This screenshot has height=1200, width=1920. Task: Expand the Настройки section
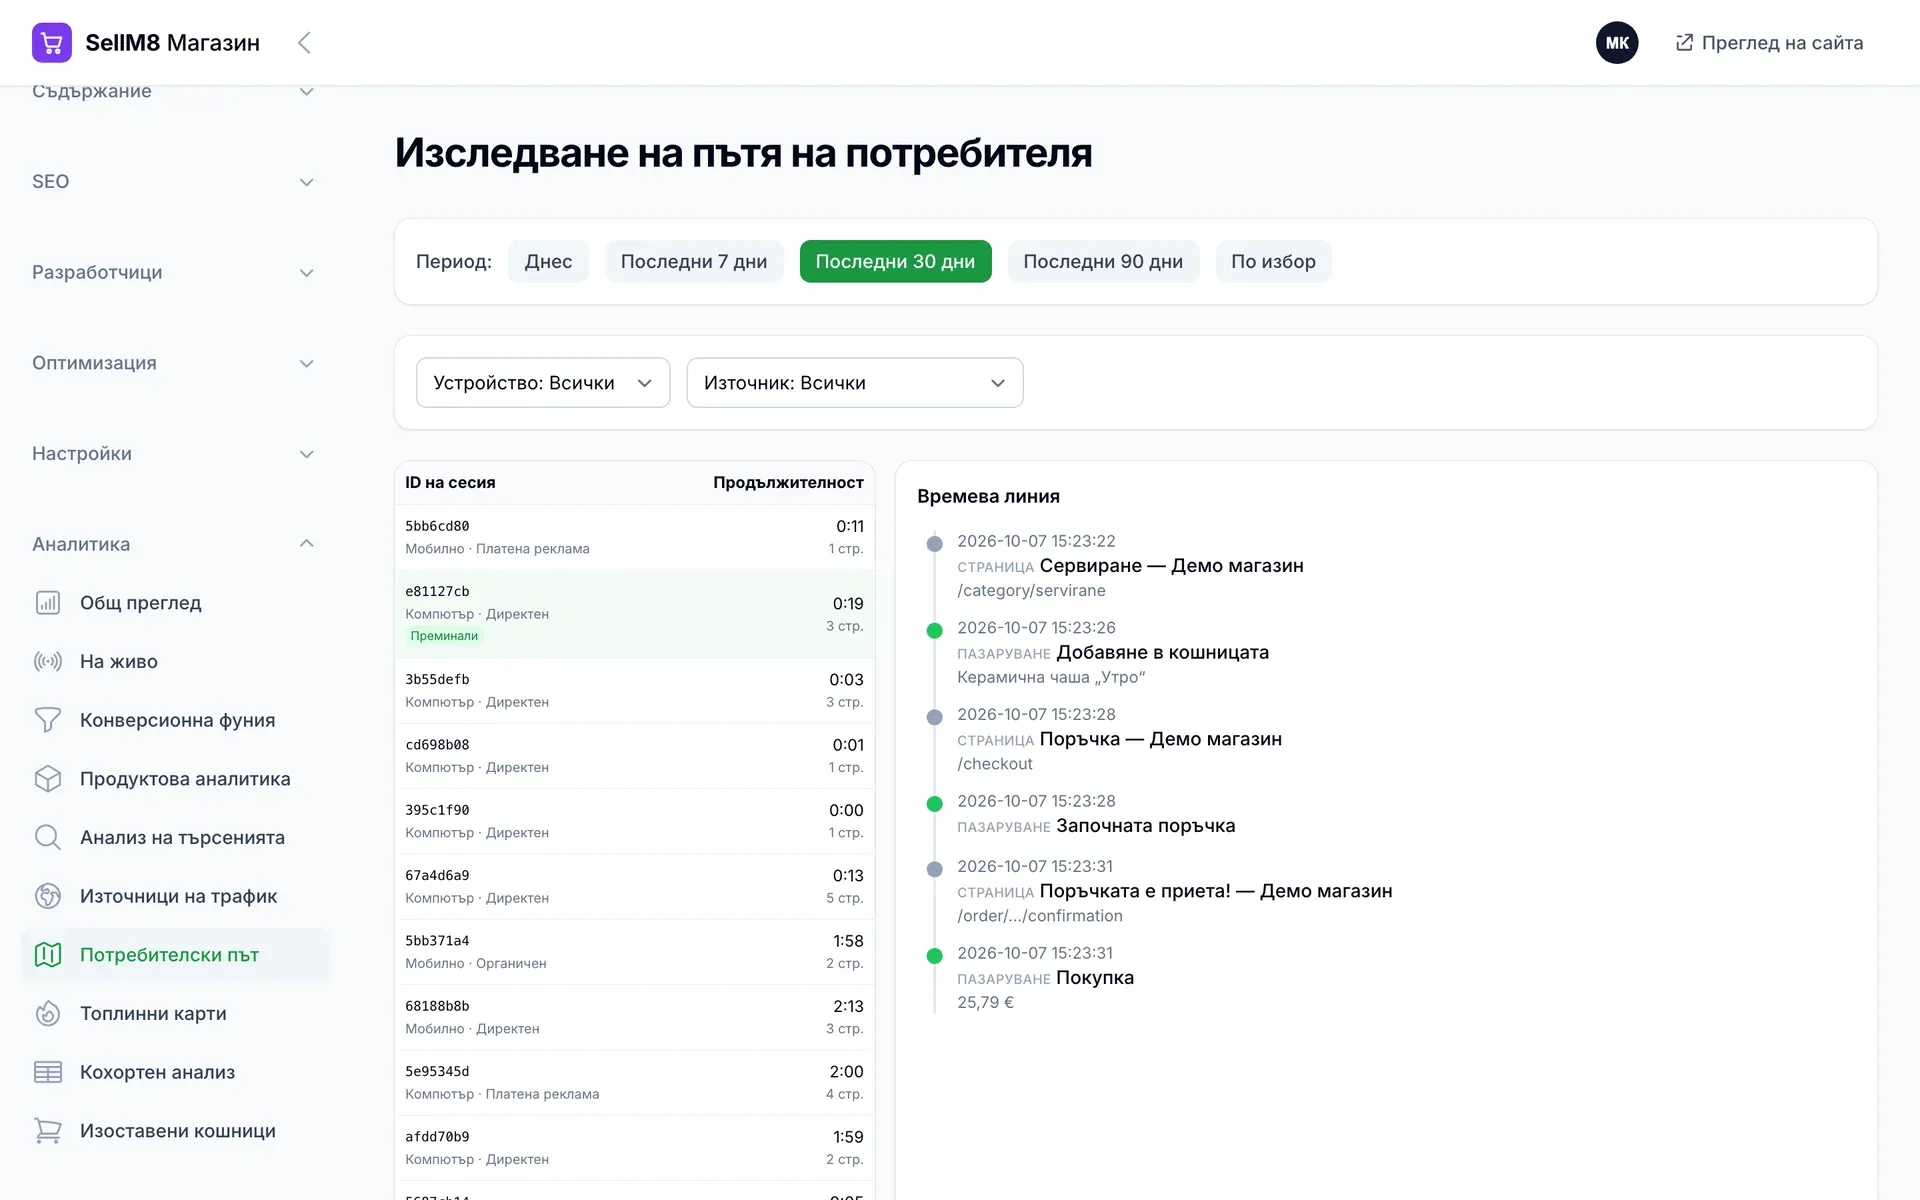pyautogui.click(x=174, y=454)
